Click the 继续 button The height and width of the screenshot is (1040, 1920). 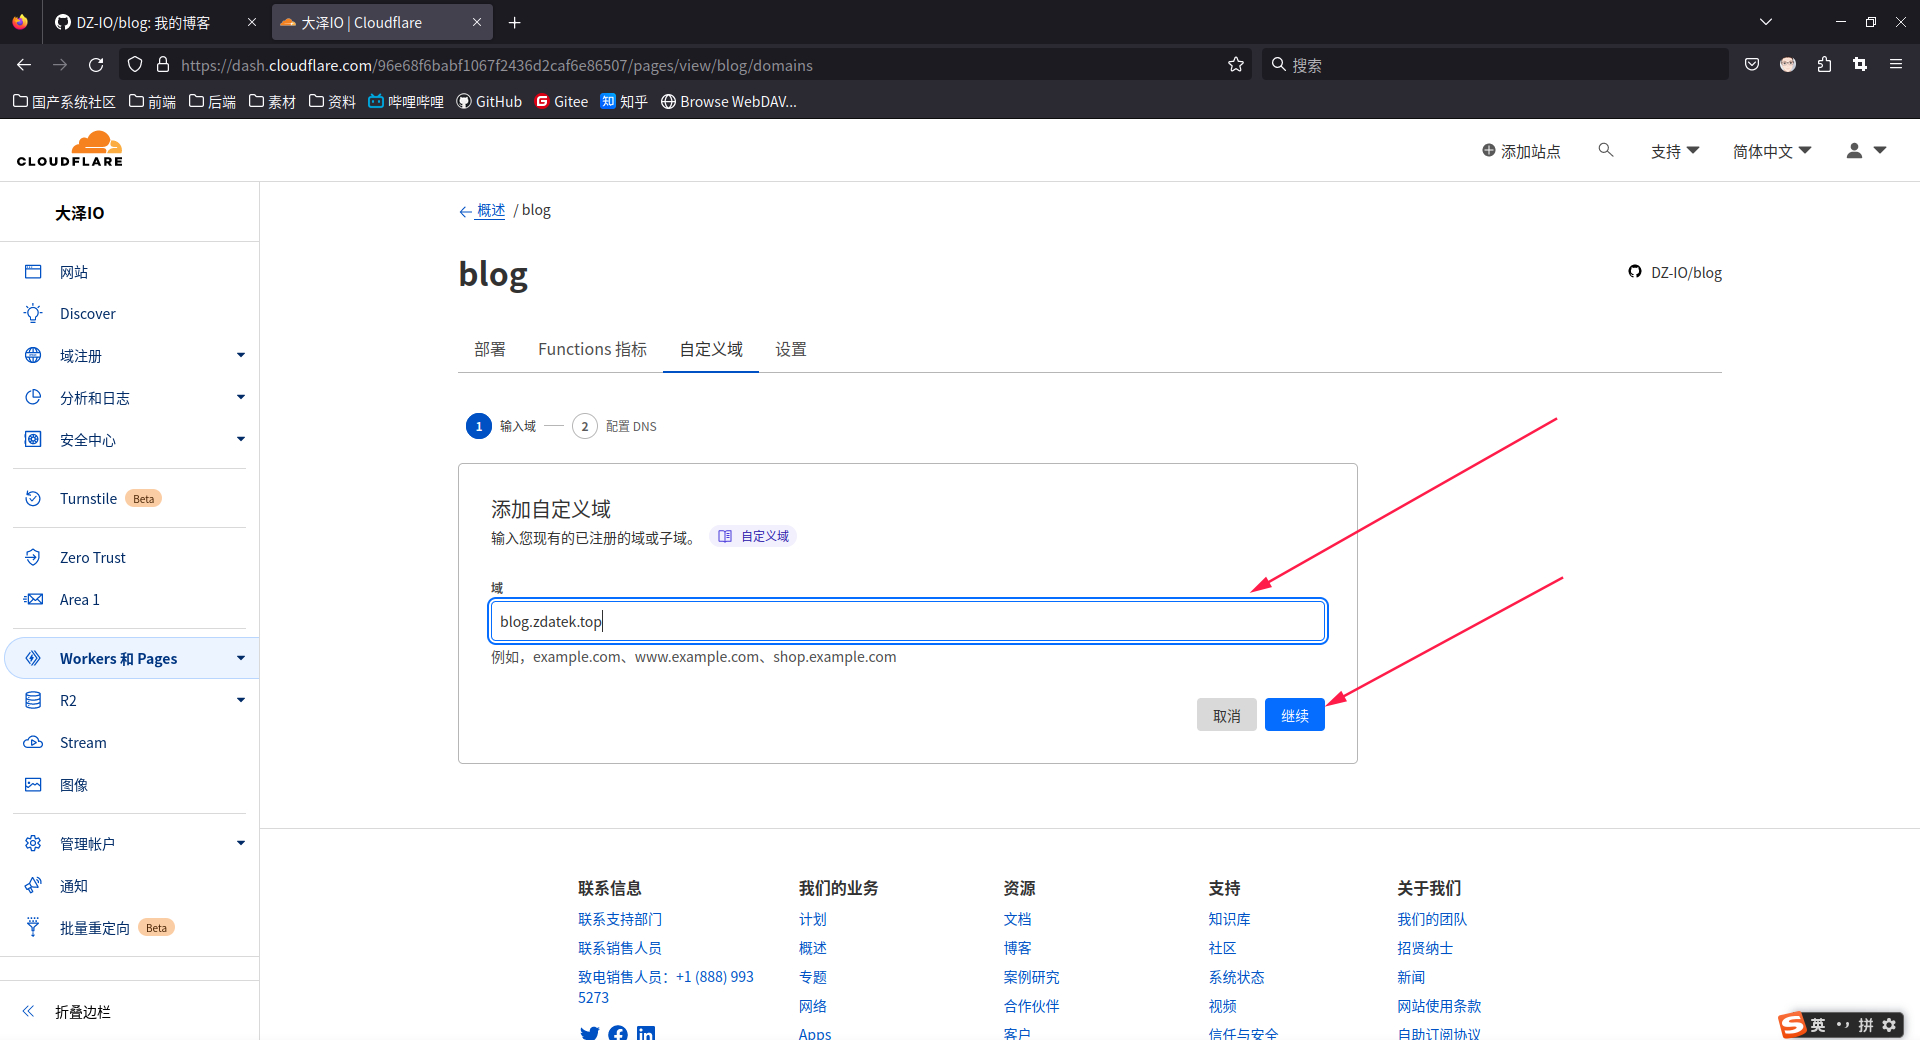1294,714
